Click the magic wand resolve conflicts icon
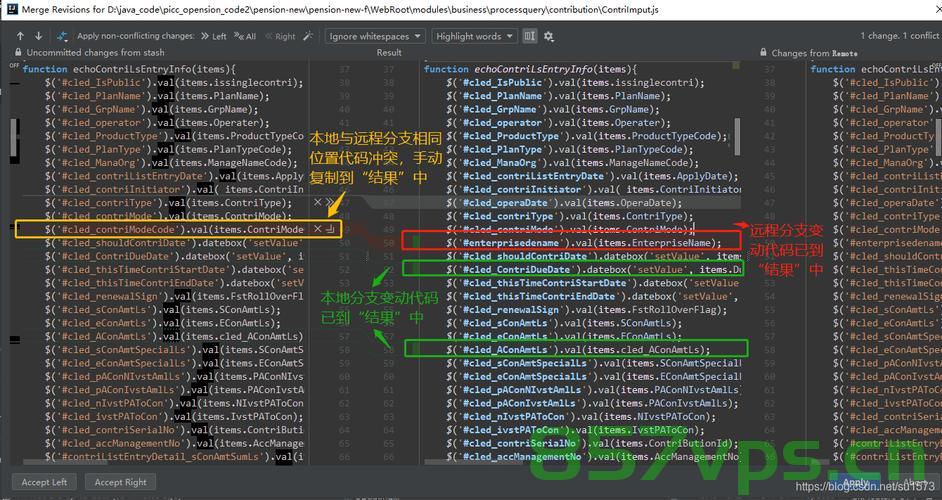This screenshot has height=500, width=942. point(308,36)
